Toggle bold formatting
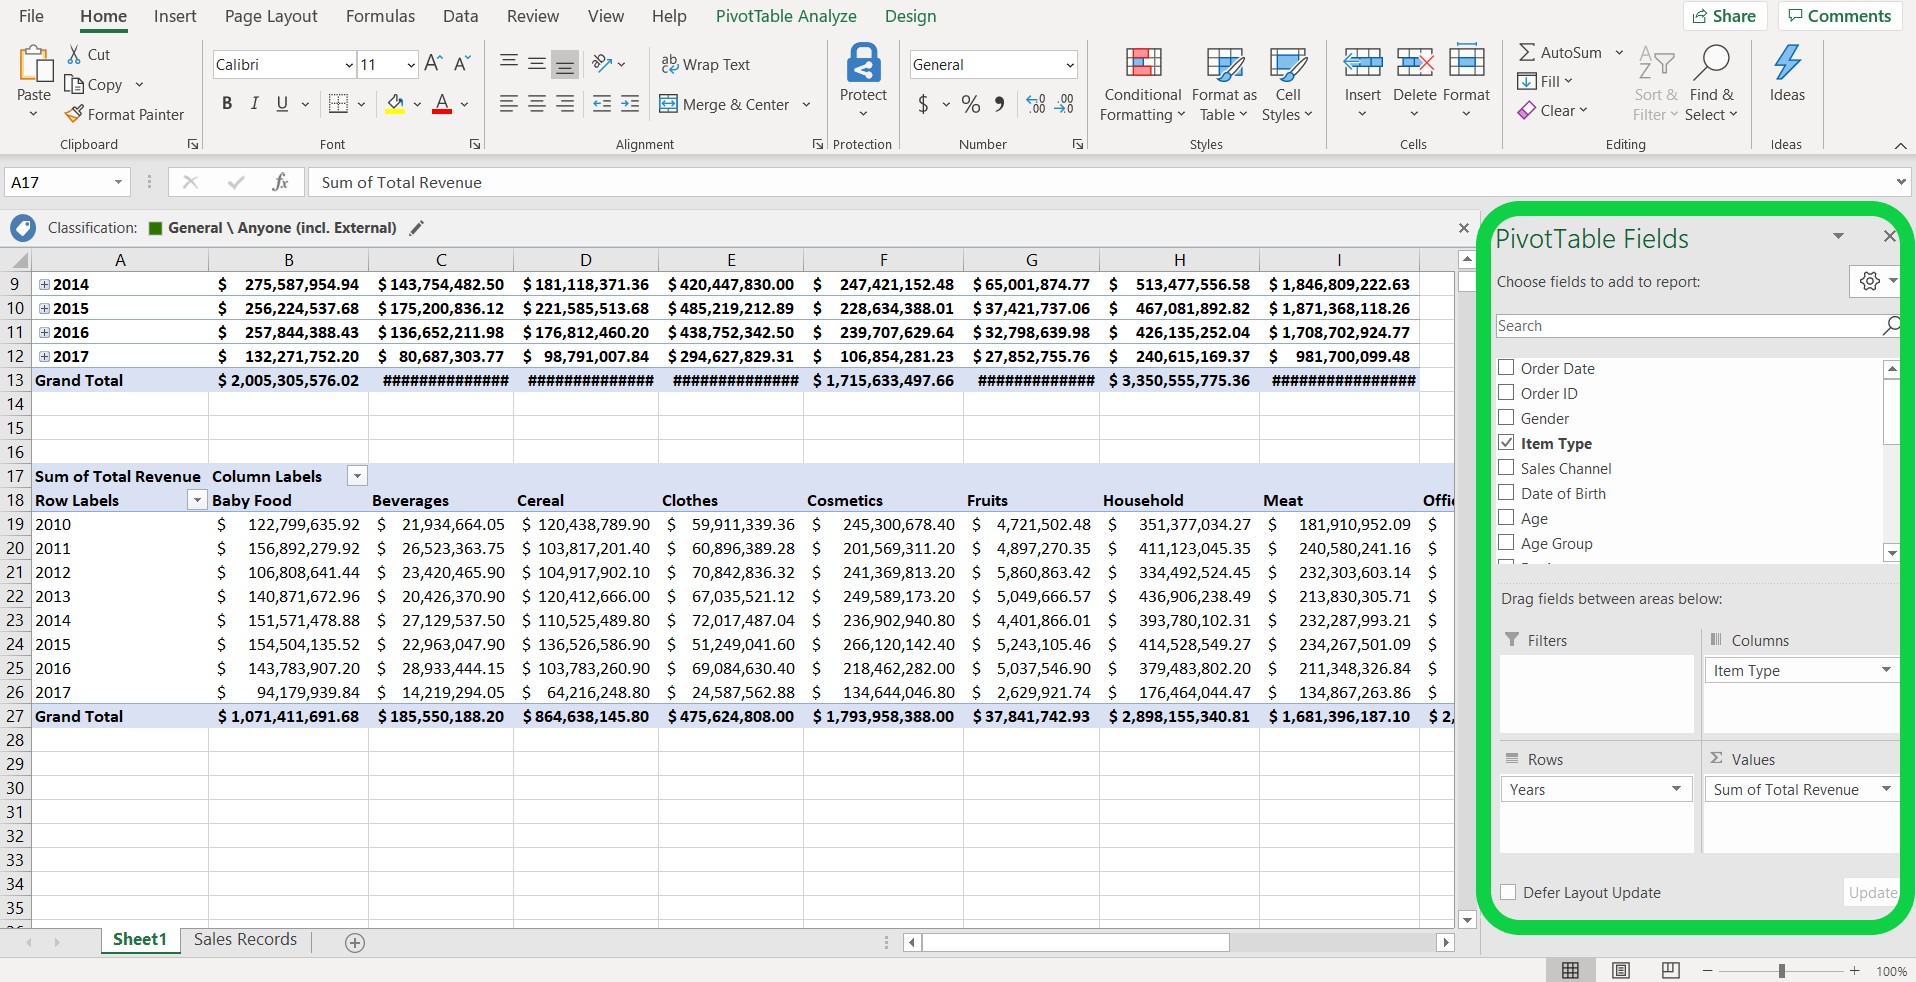This screenshot has height=982, width=1916. pyautogui.click(x=226, y=103)
